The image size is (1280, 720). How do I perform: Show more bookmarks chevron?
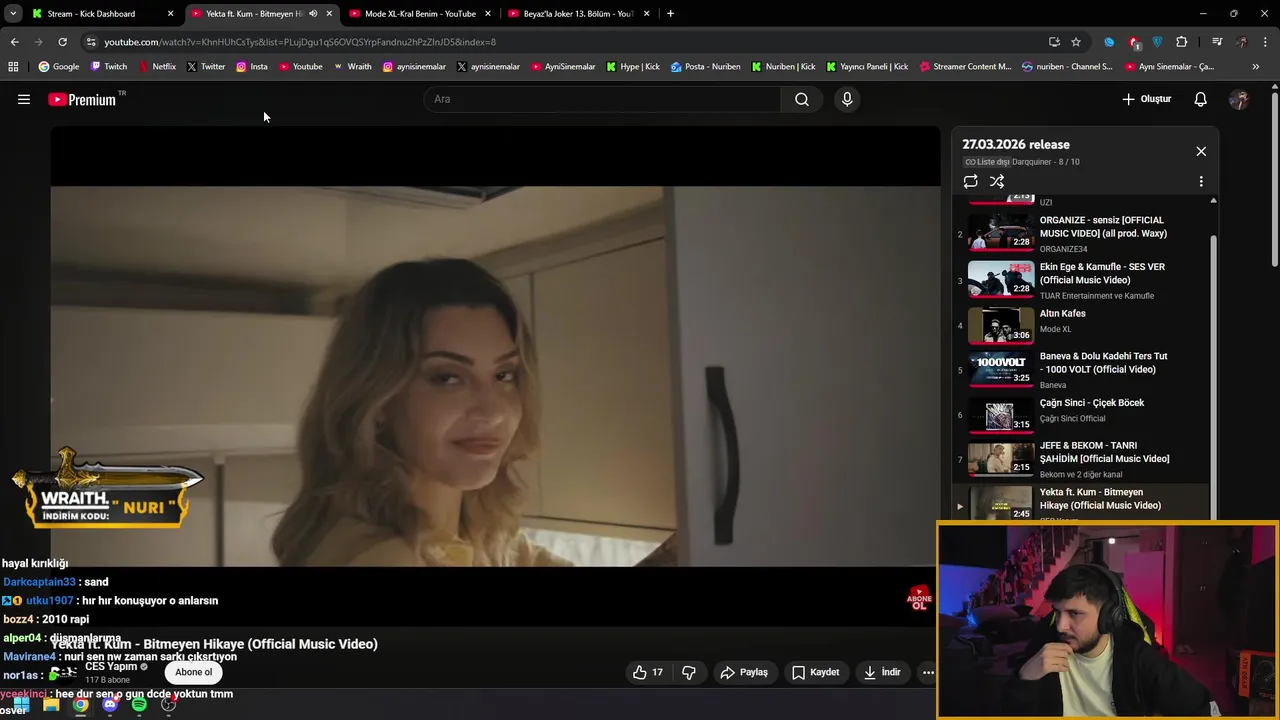click(1255, 67)
